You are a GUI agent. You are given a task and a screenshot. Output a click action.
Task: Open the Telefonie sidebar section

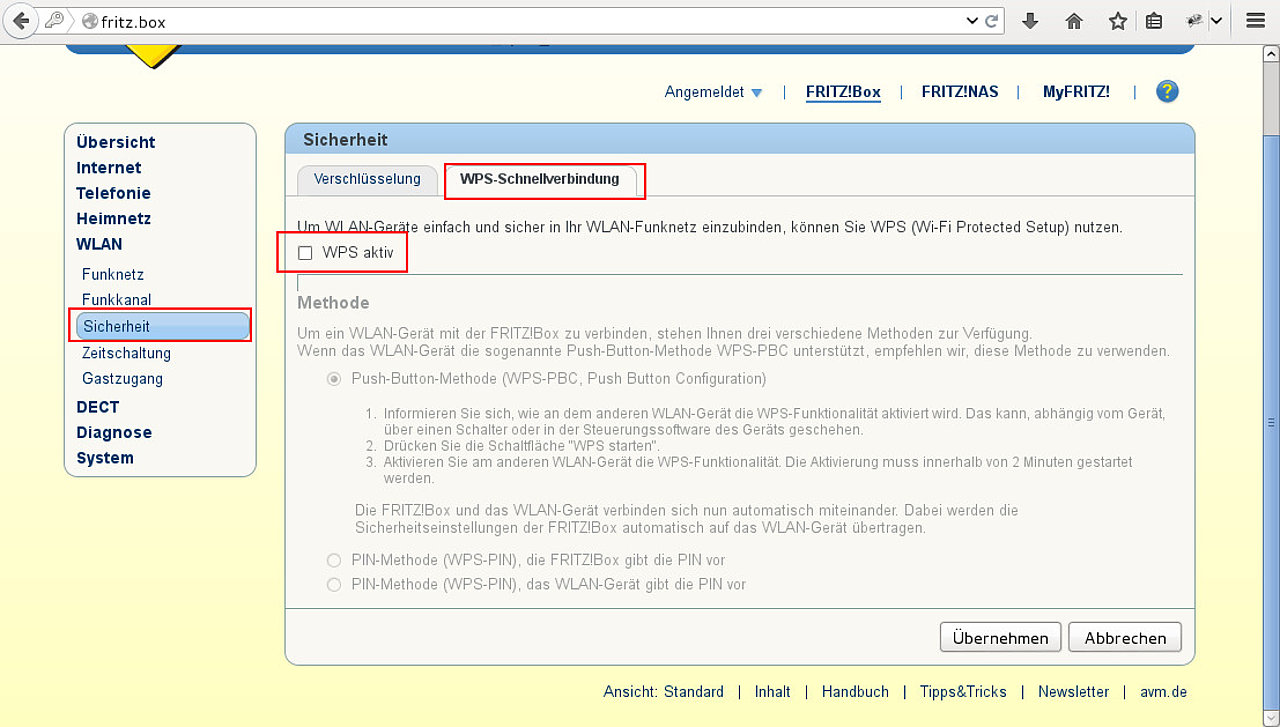[114, 193]
